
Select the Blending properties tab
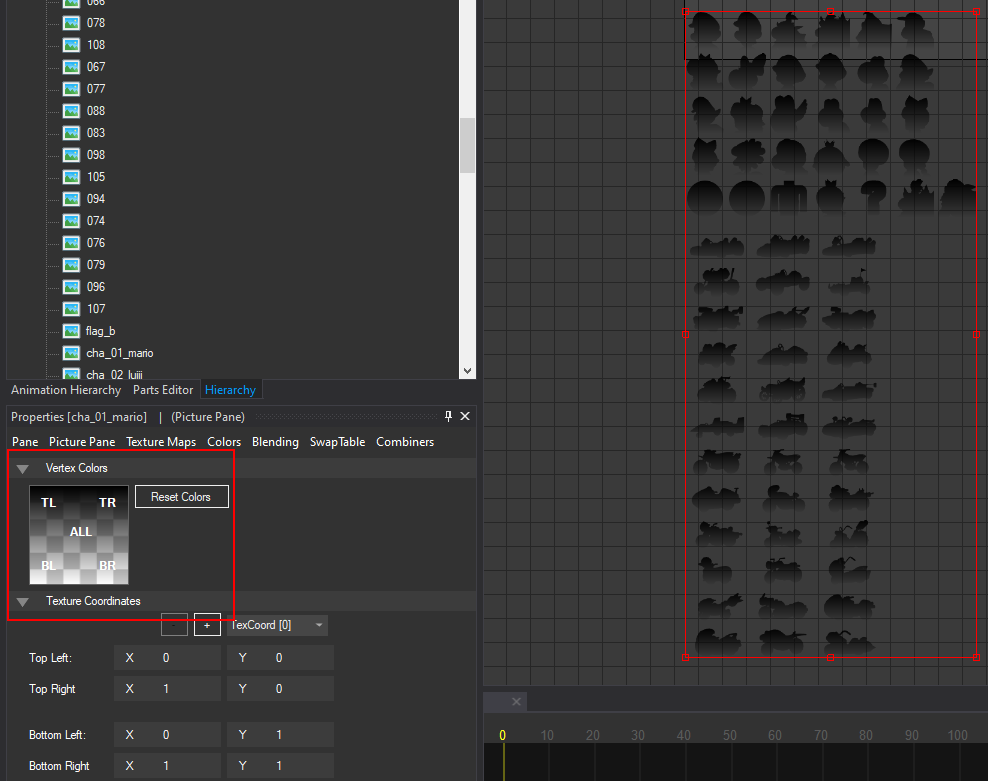point(275,441)
